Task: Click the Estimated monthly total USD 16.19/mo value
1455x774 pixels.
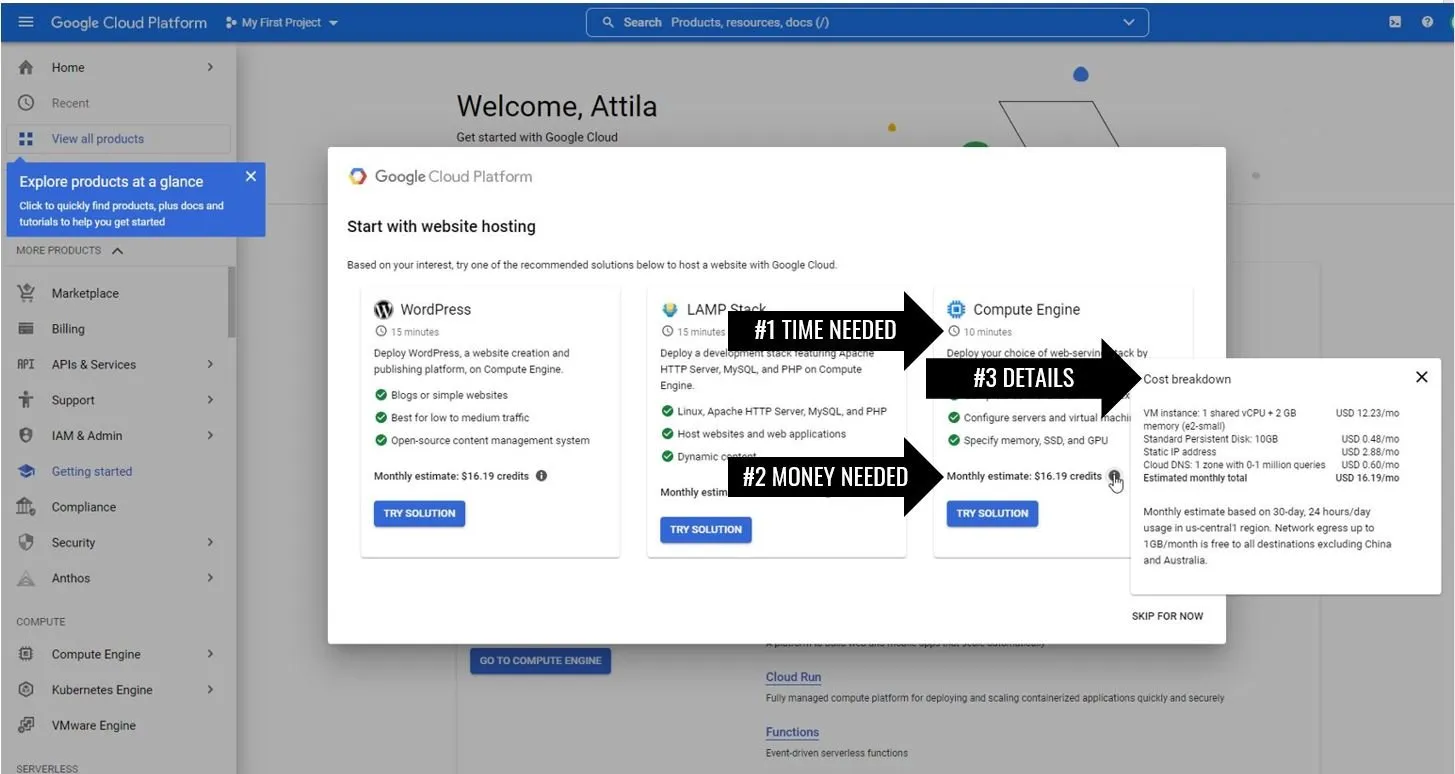Action: tap(1367, 478)
